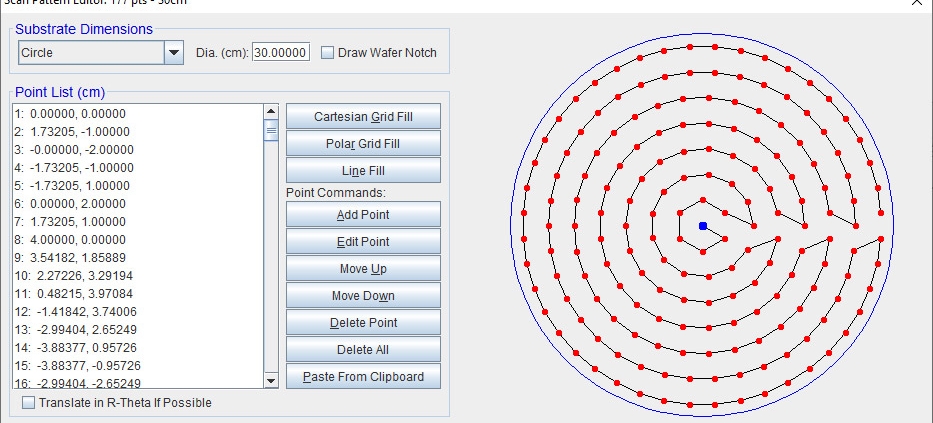The width and height of the screenshot is (933, 423).
Task: Toggle Translate in R-Theta If Possible
Action: coord(29,403)
